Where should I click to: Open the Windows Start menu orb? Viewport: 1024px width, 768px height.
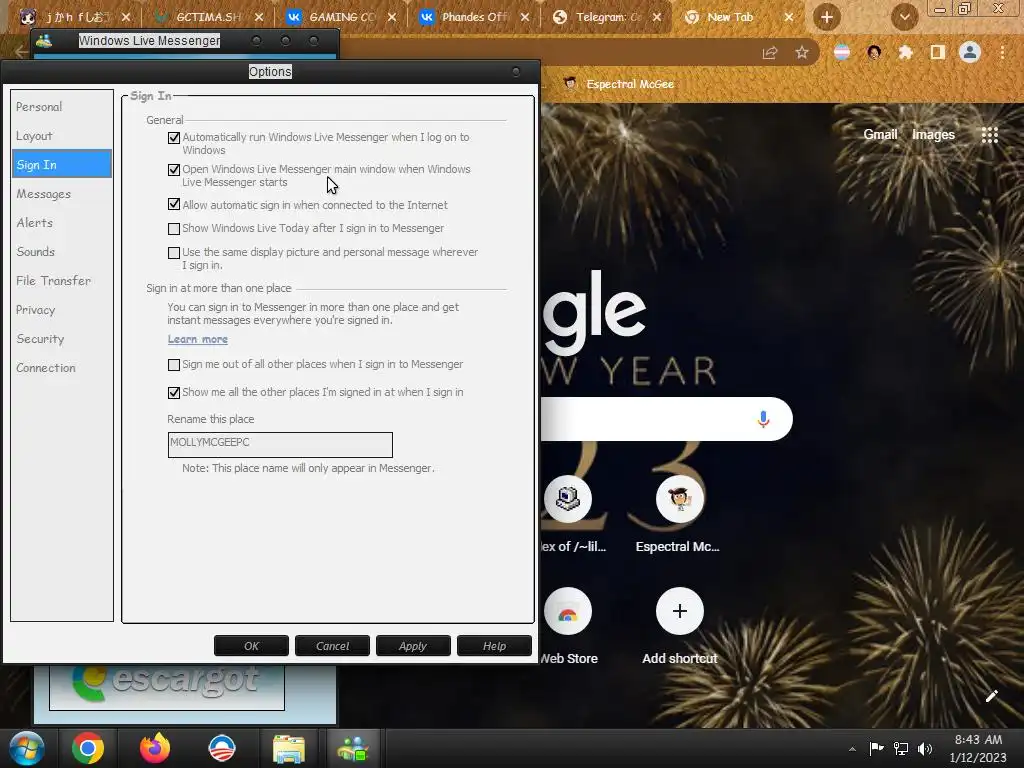coord(27,748)
